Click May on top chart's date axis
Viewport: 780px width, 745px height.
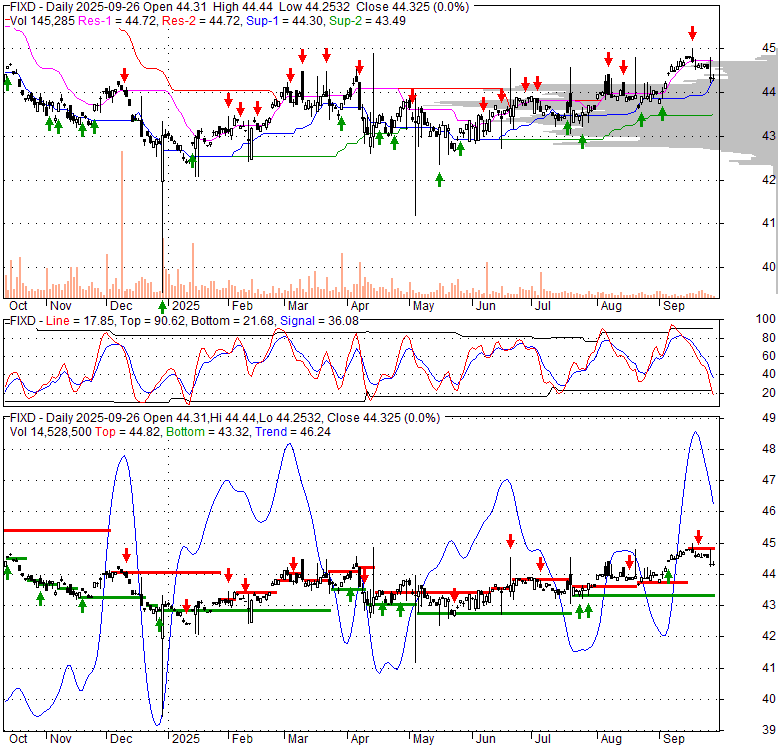coord(423,306)
